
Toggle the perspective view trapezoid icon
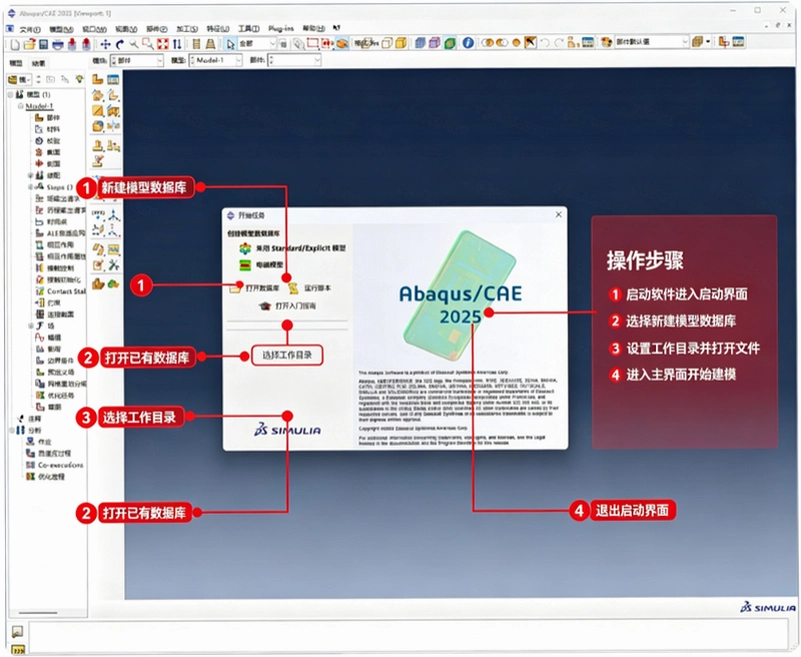pyautogui.click(x=210, y=44)
